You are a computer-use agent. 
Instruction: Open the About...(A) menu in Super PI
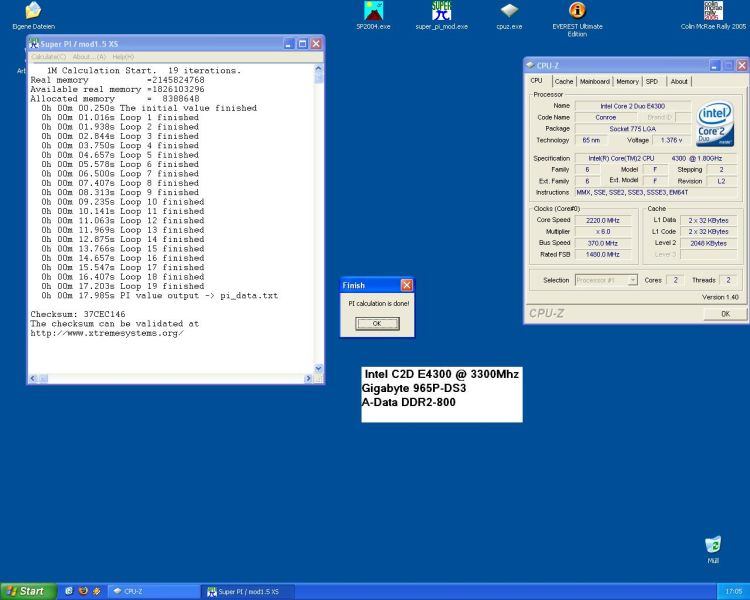tap(89, 57)
